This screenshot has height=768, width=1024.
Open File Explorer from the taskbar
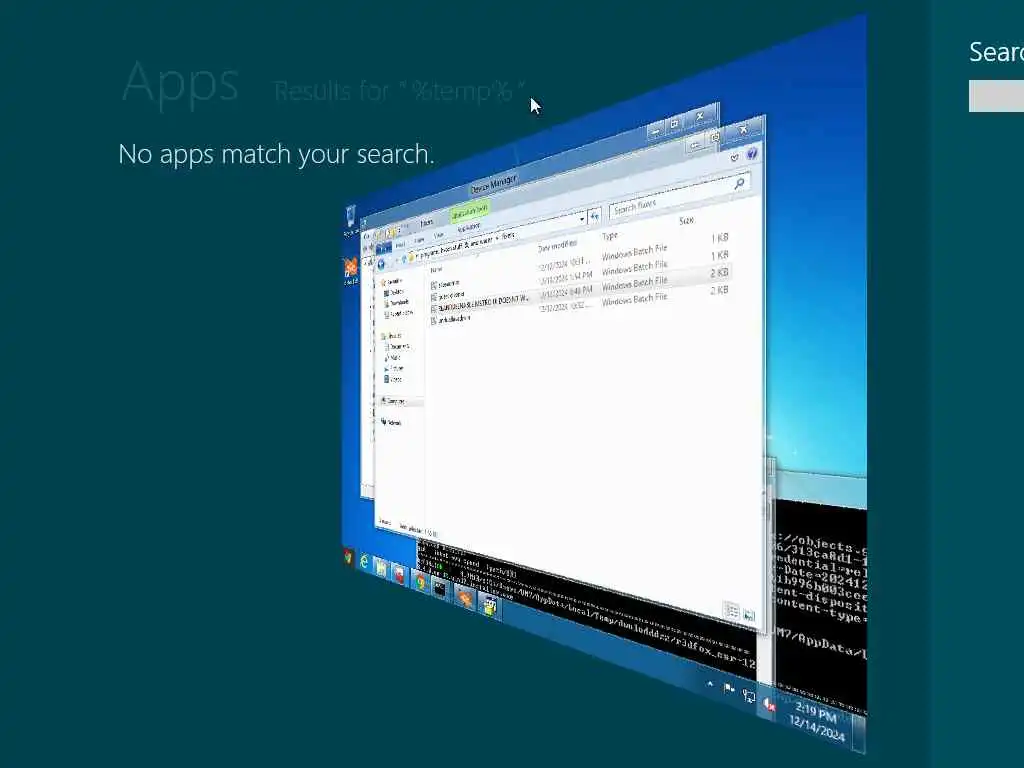tap(381, 567)
